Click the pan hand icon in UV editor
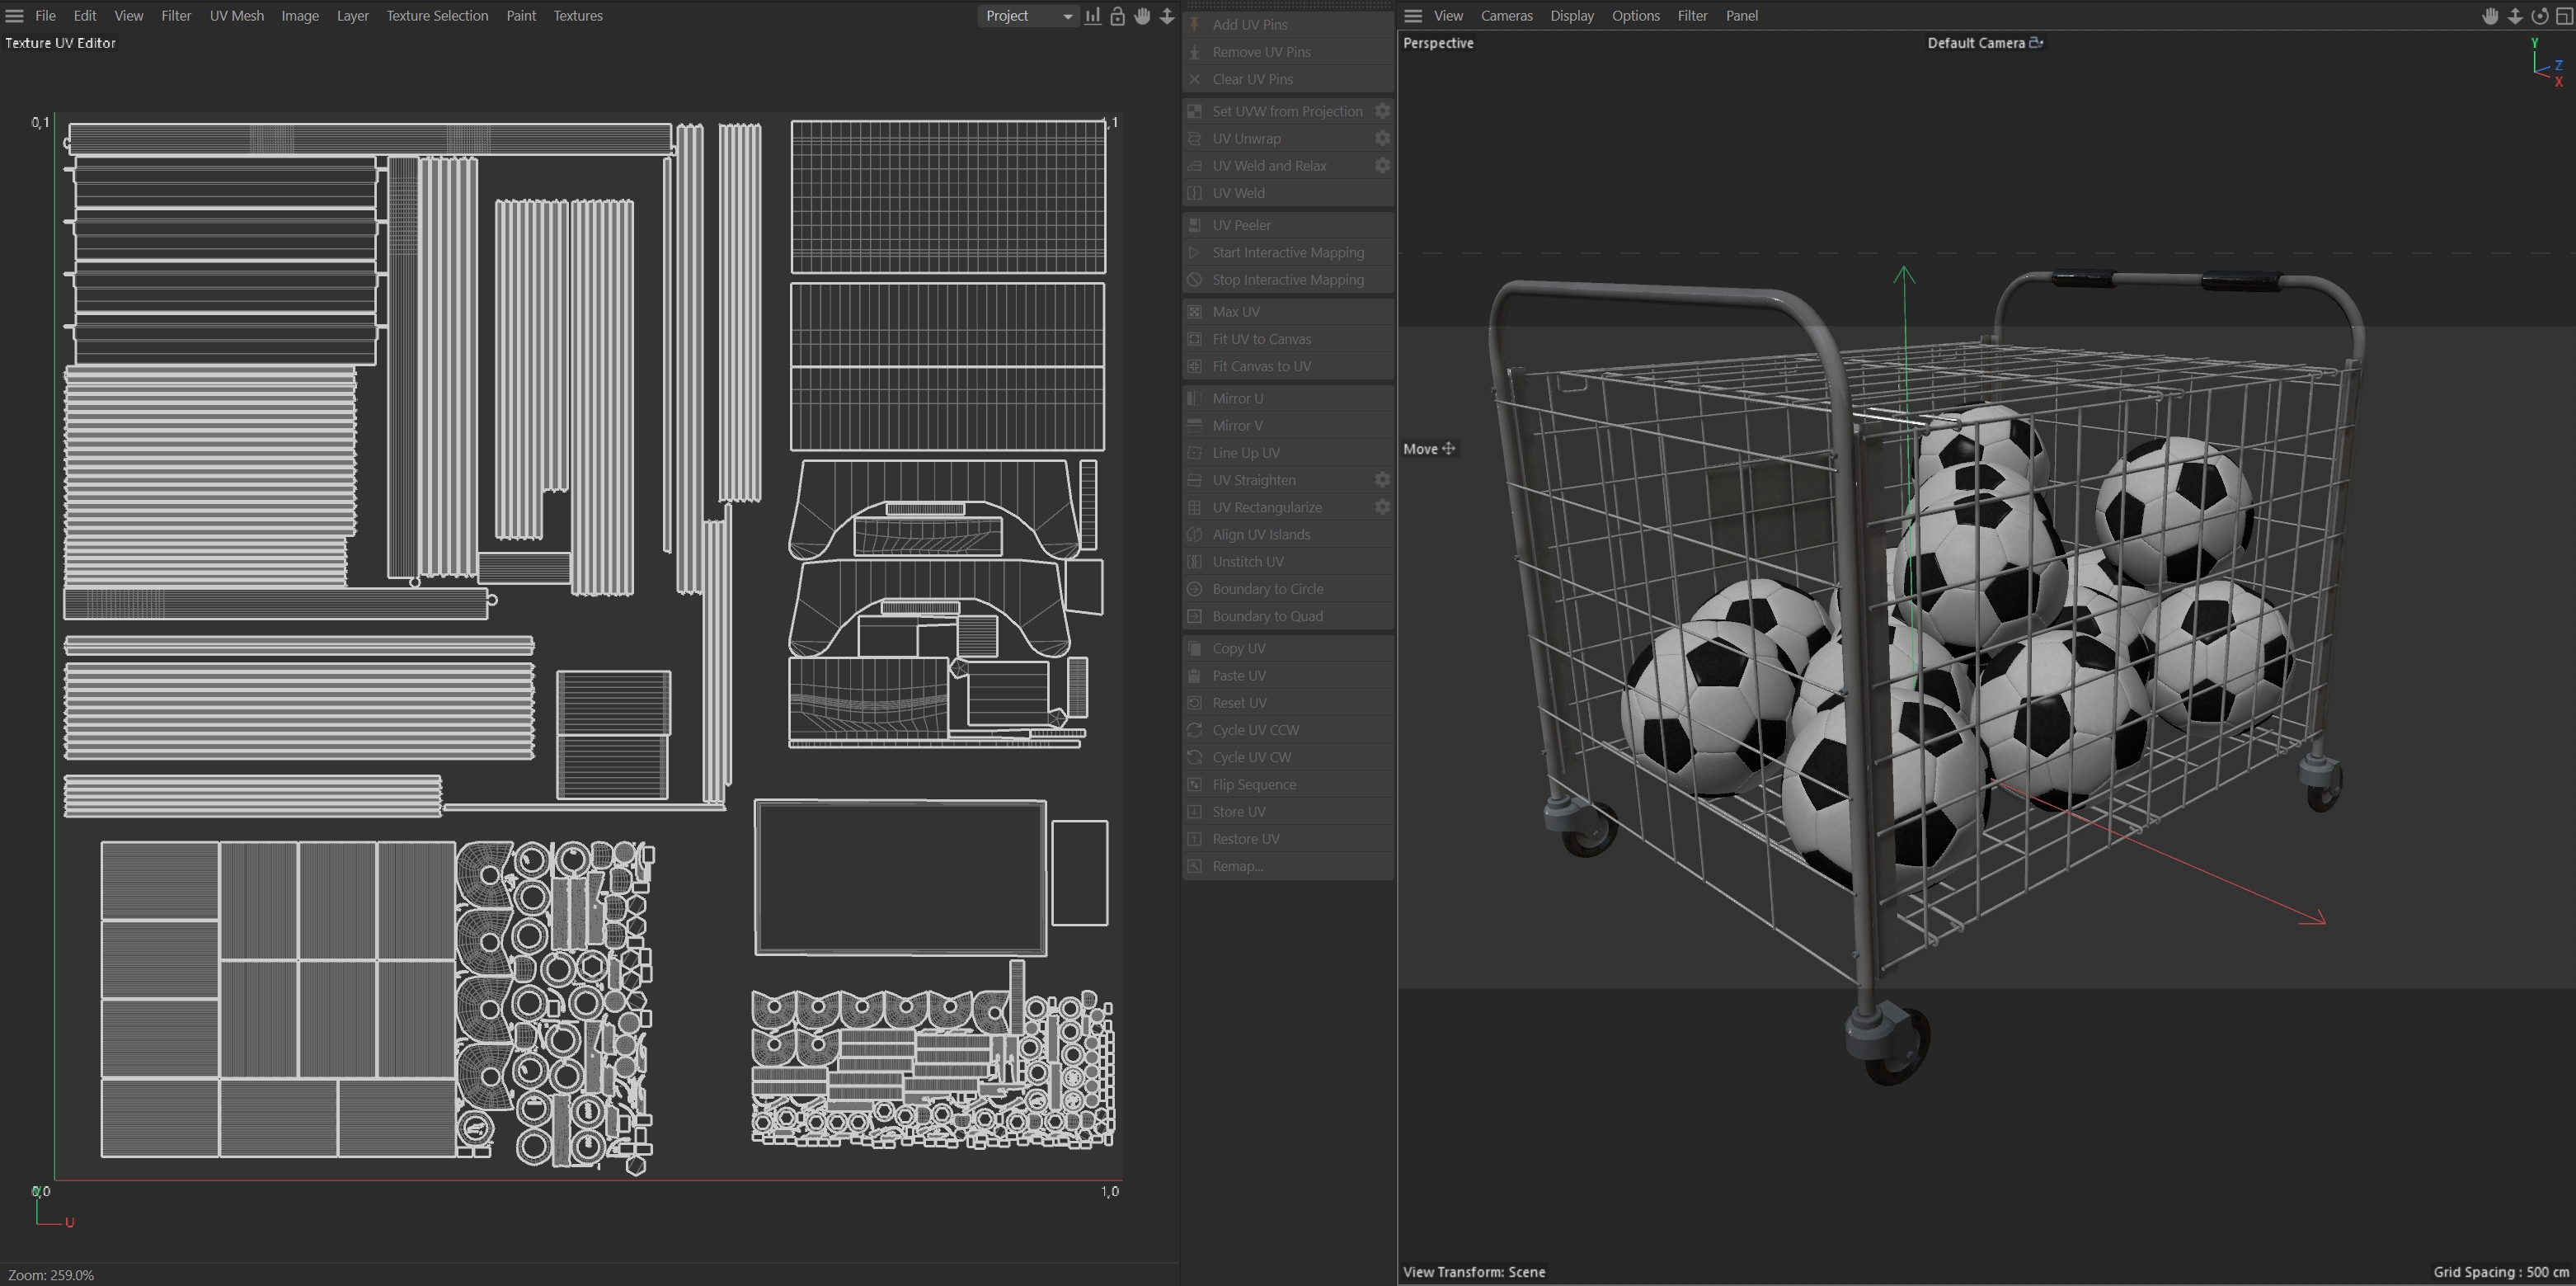Image resolution: width=2576 pixels, height=1286 pixels. 1142,16
